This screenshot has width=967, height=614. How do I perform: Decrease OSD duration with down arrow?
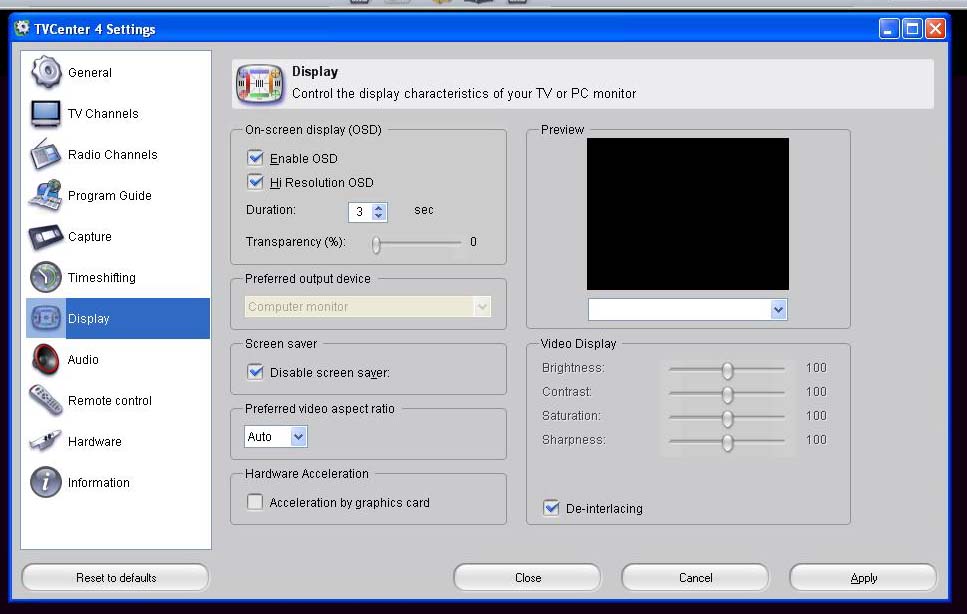point(379,216)
